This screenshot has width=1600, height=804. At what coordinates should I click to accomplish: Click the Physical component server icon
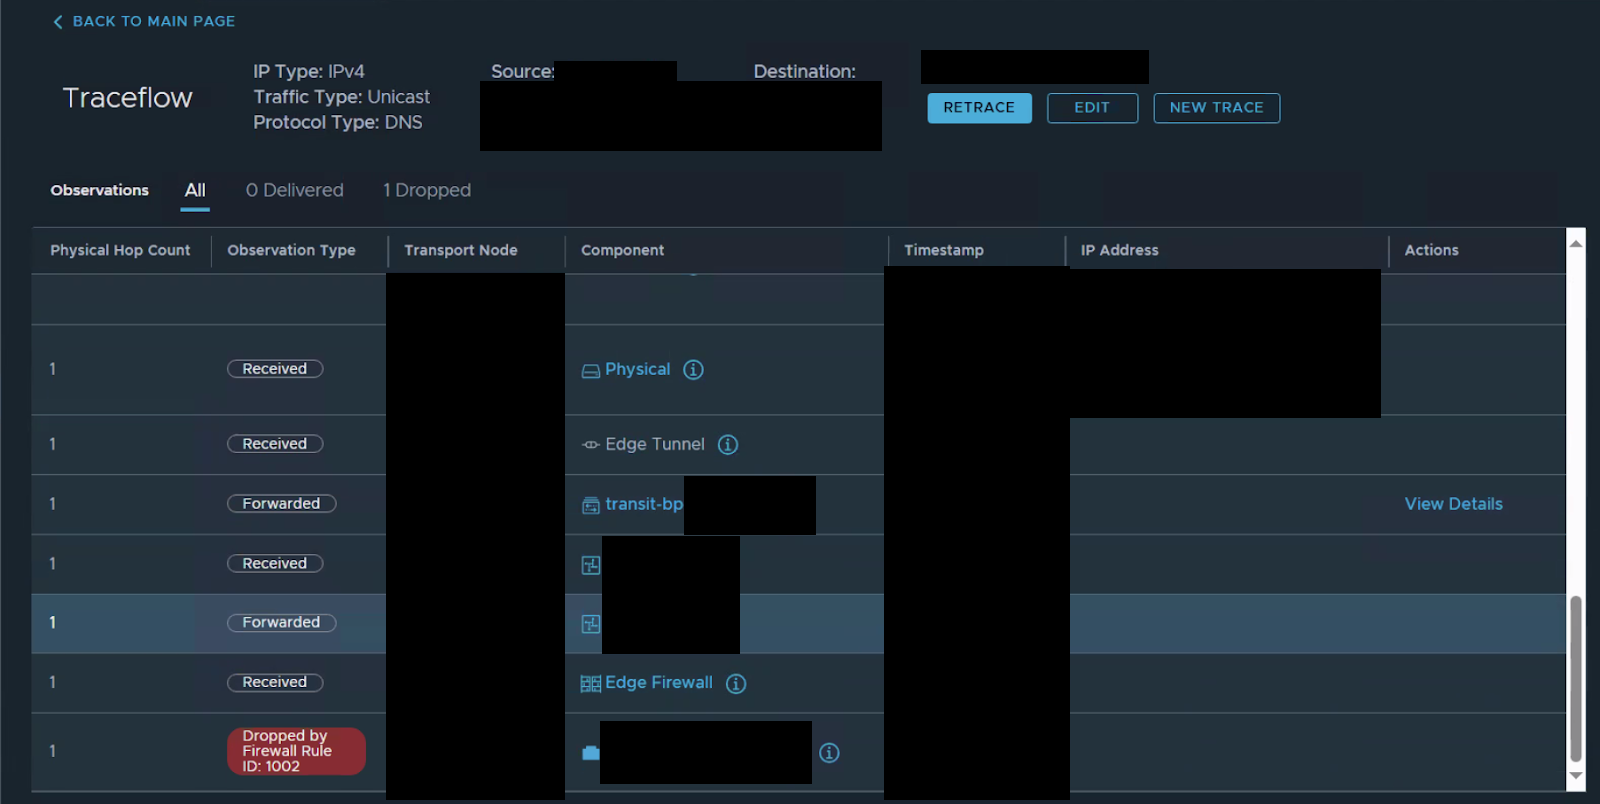pyautogui.click(x=591, y=371)
